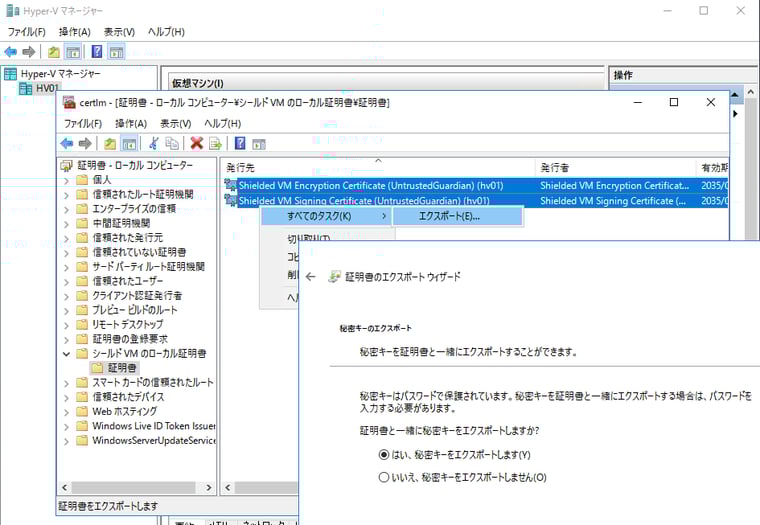
Task: Expand 信頼されていない証明書 tree node
Action: pyautogui.click(x=67, y=253)
